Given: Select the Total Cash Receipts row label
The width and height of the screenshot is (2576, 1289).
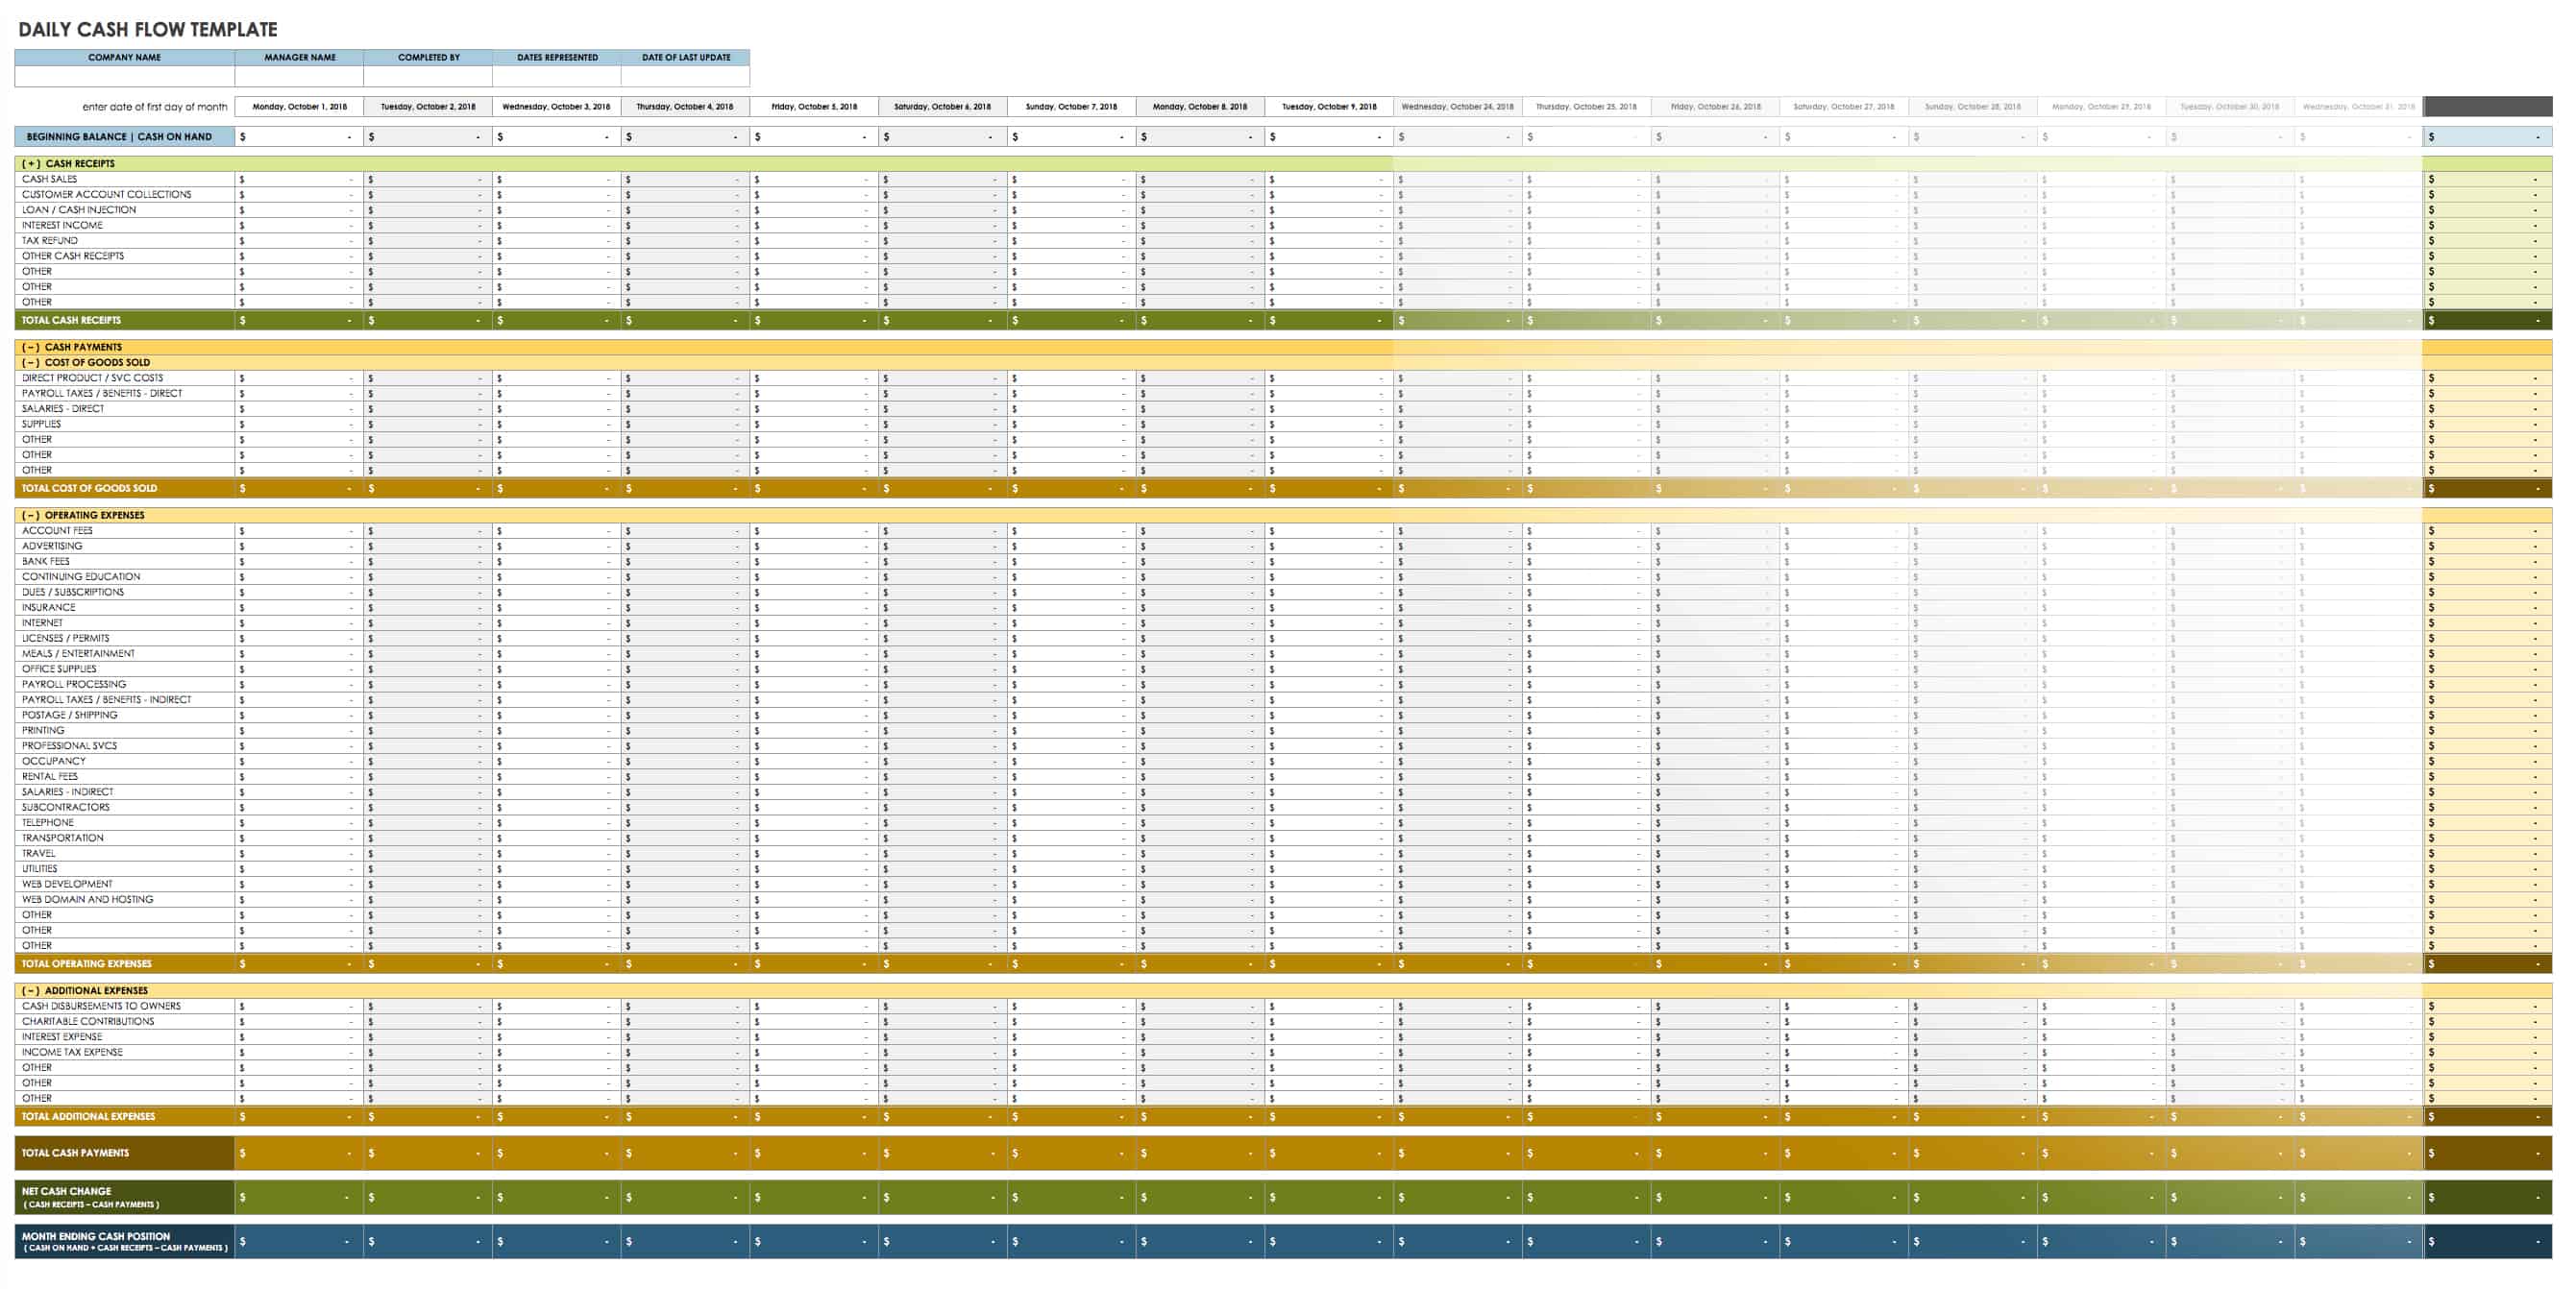Looking at the screenshot, I should 71,320.
